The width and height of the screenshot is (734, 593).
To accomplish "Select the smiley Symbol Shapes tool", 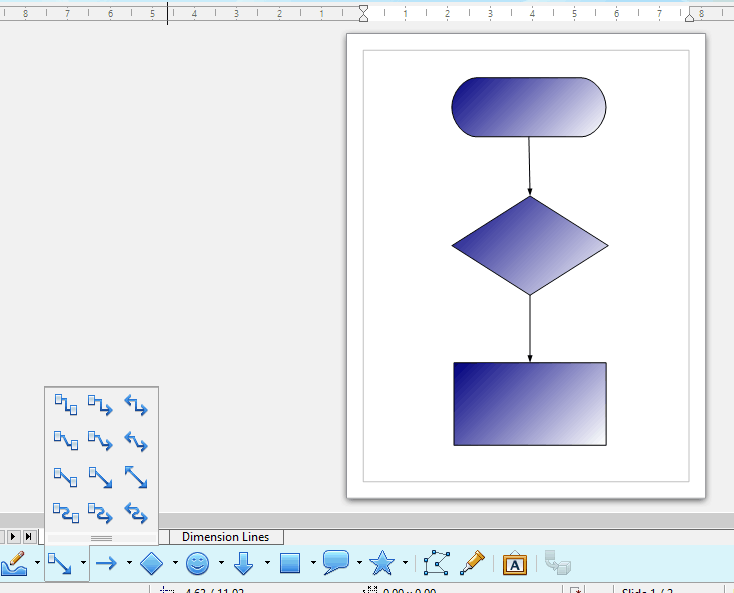I will pos(197,563).
